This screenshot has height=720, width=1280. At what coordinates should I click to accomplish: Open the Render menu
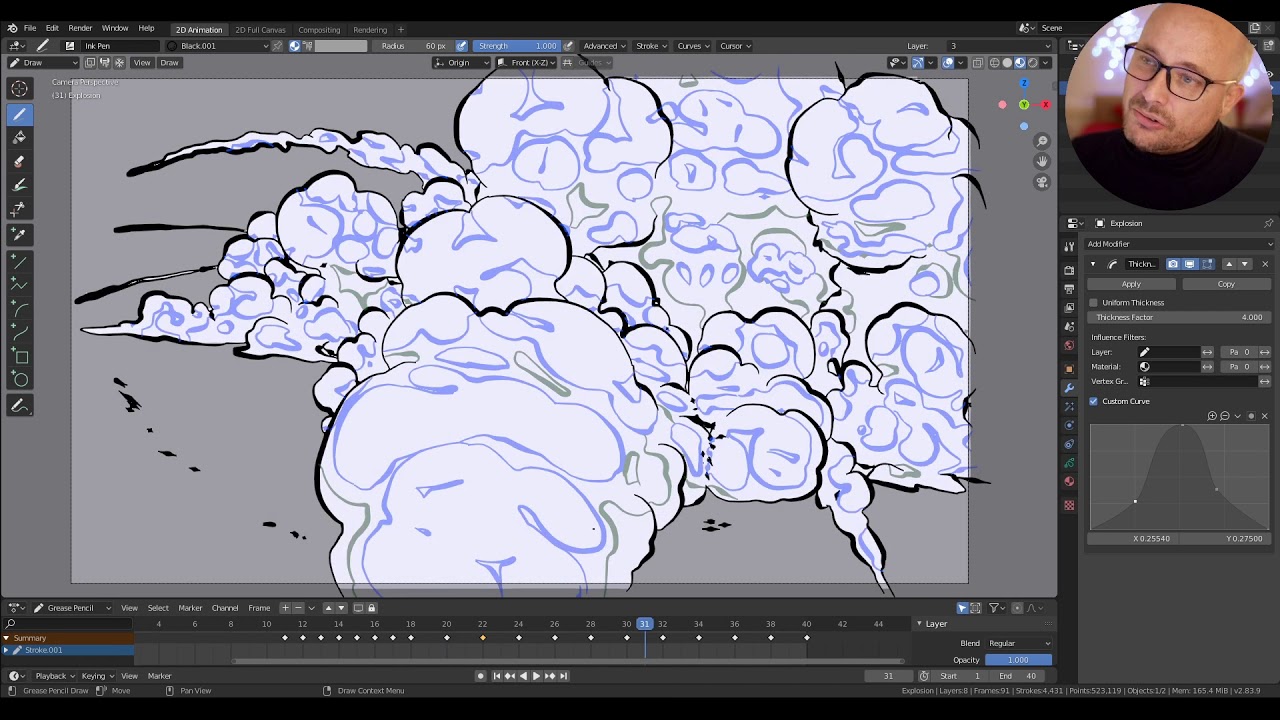80,28
